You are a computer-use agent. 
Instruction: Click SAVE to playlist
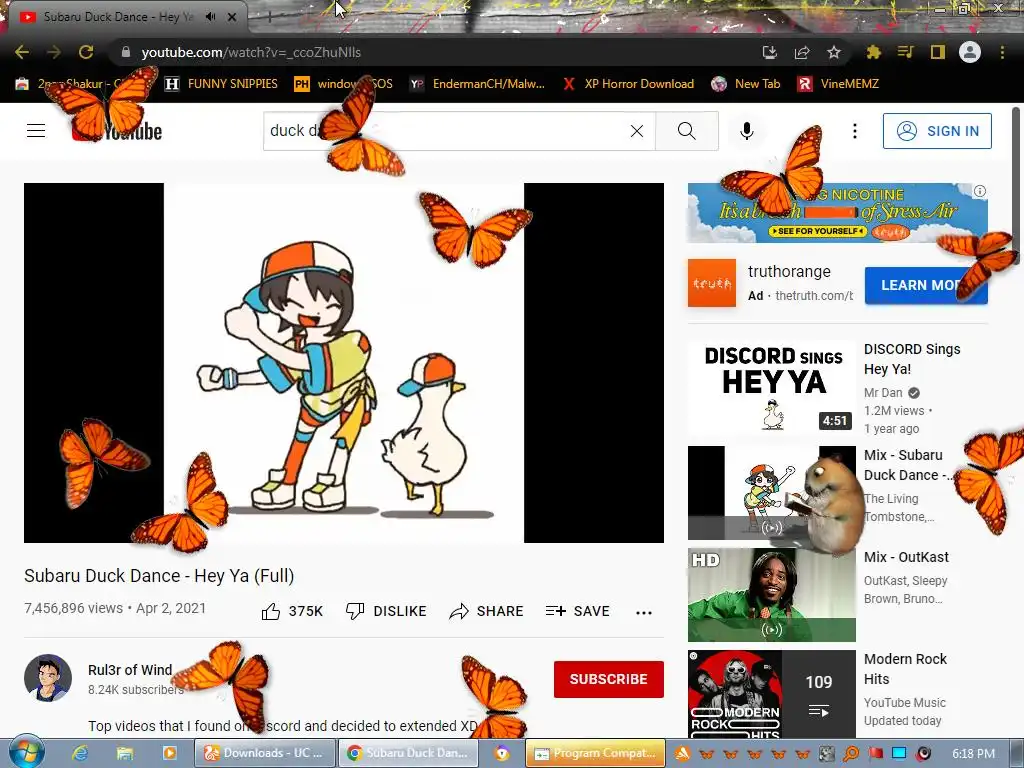point(578,611)
